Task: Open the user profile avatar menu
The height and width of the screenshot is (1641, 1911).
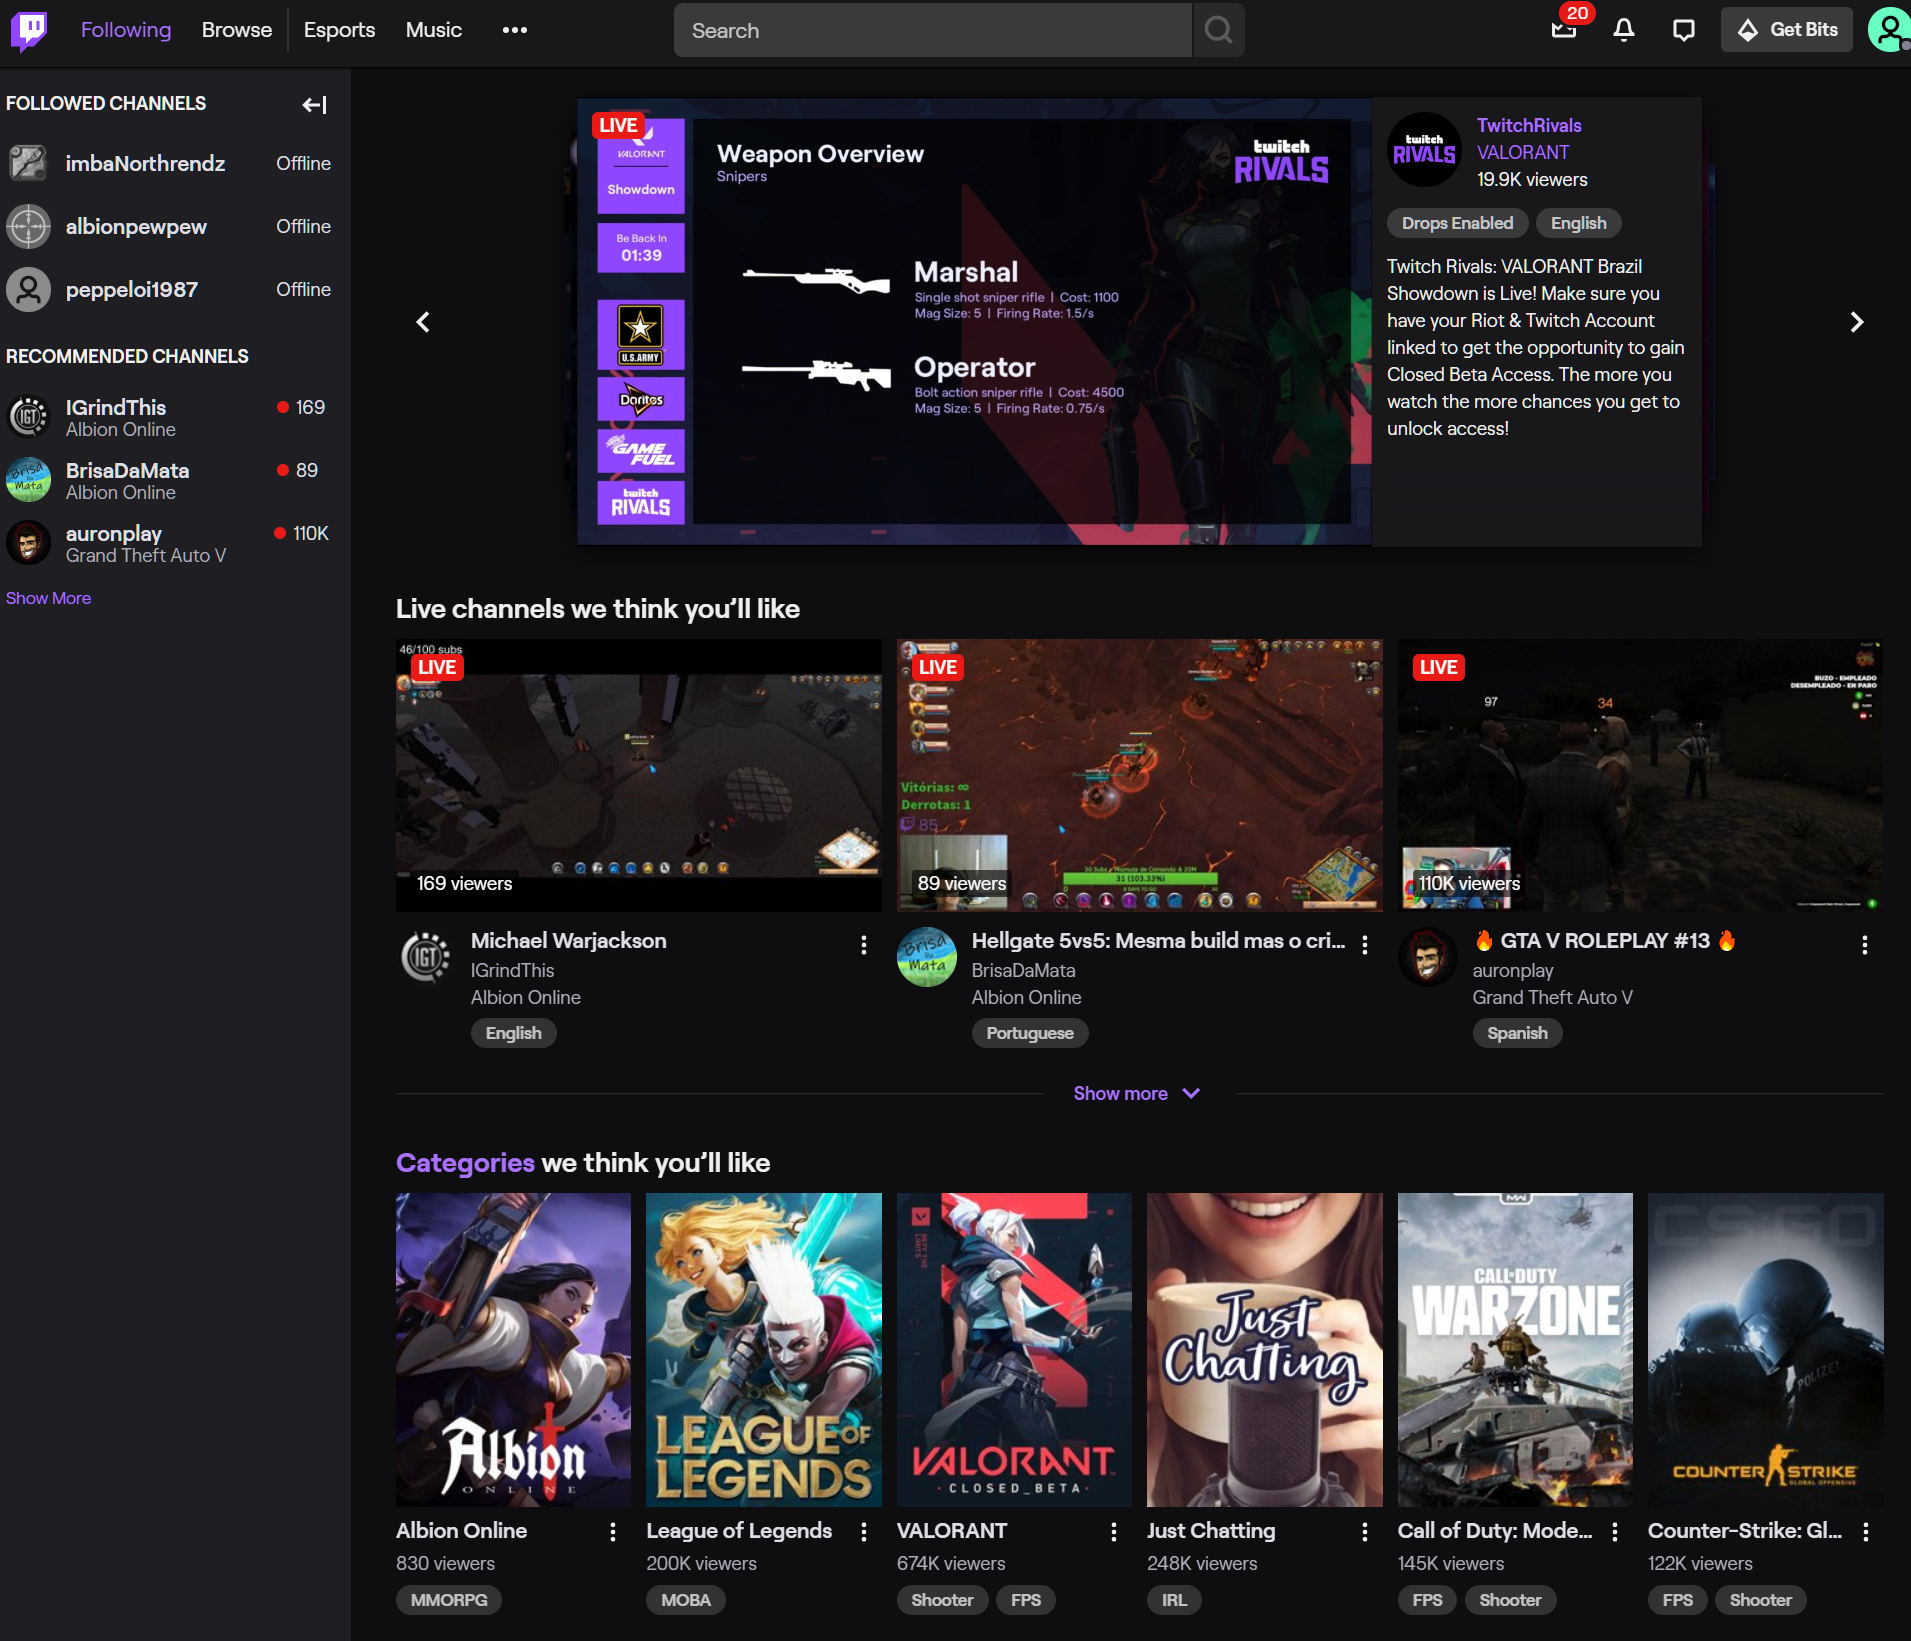Action: coord(1887,30)
